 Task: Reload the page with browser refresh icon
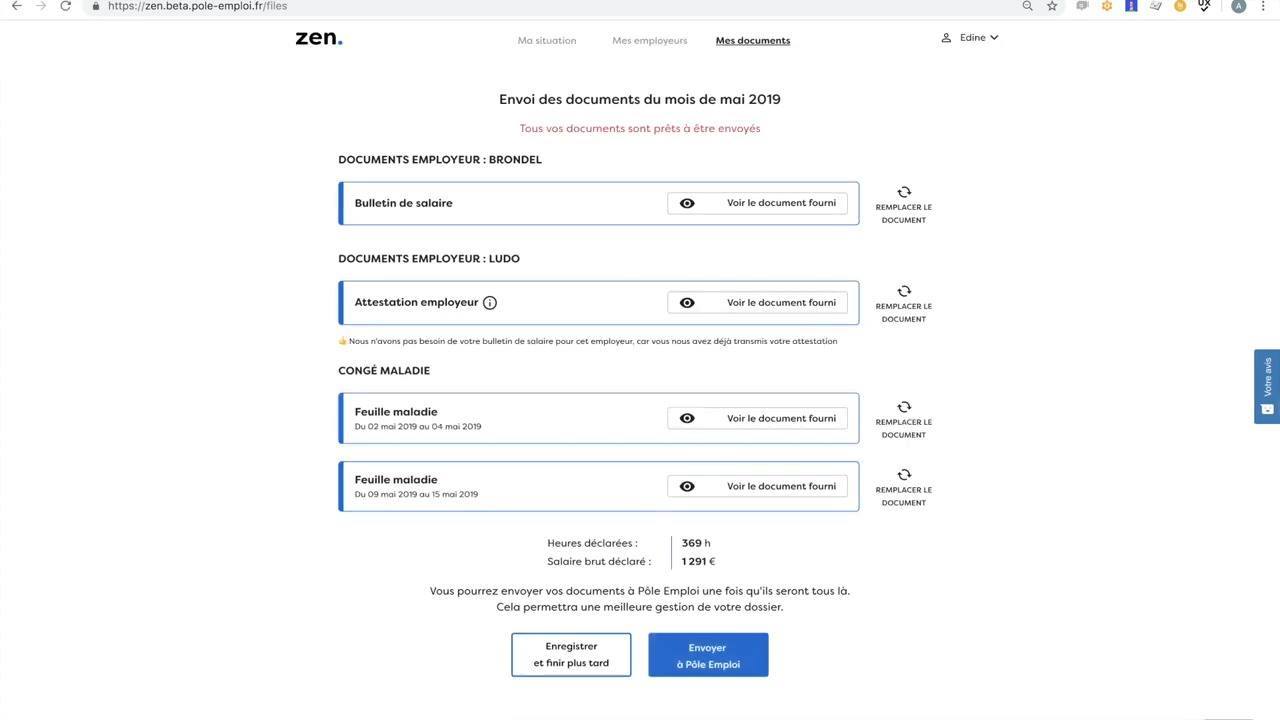(66, 6)
